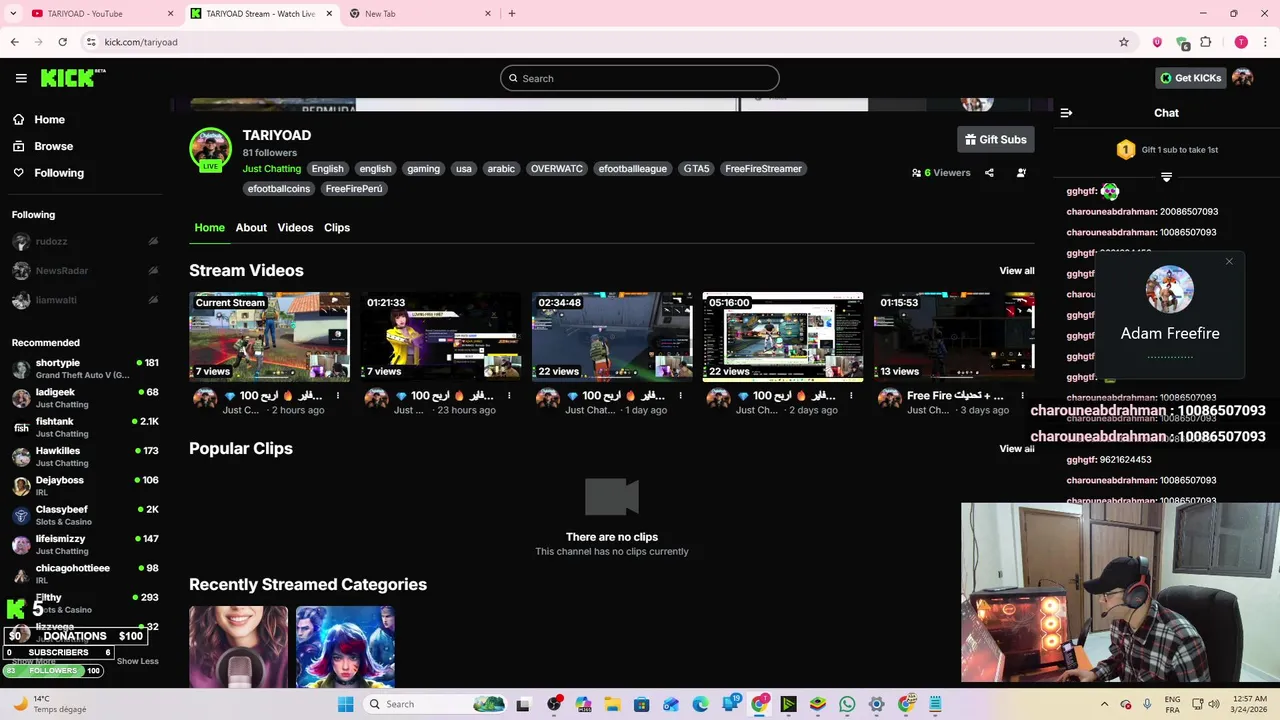1280x720 pixels.
Task: Open Classybeef recommended channel
Action: point(85,516)
